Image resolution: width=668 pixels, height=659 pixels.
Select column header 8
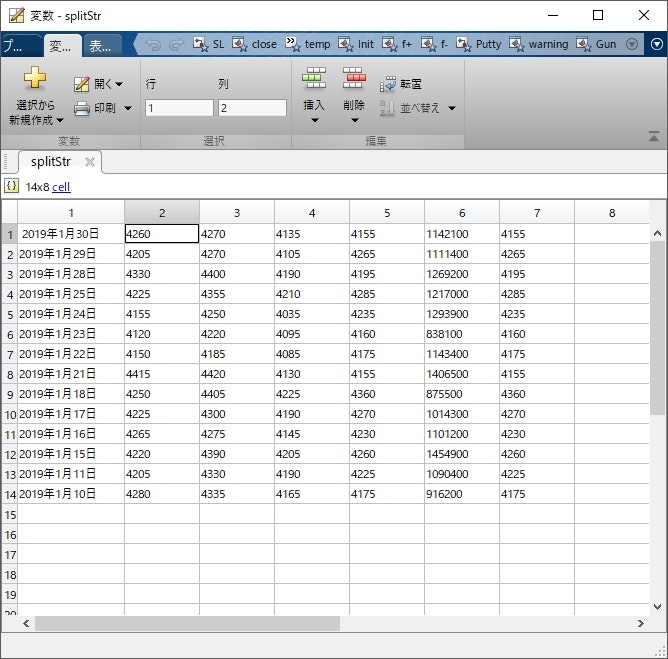(x=612, y=213)
